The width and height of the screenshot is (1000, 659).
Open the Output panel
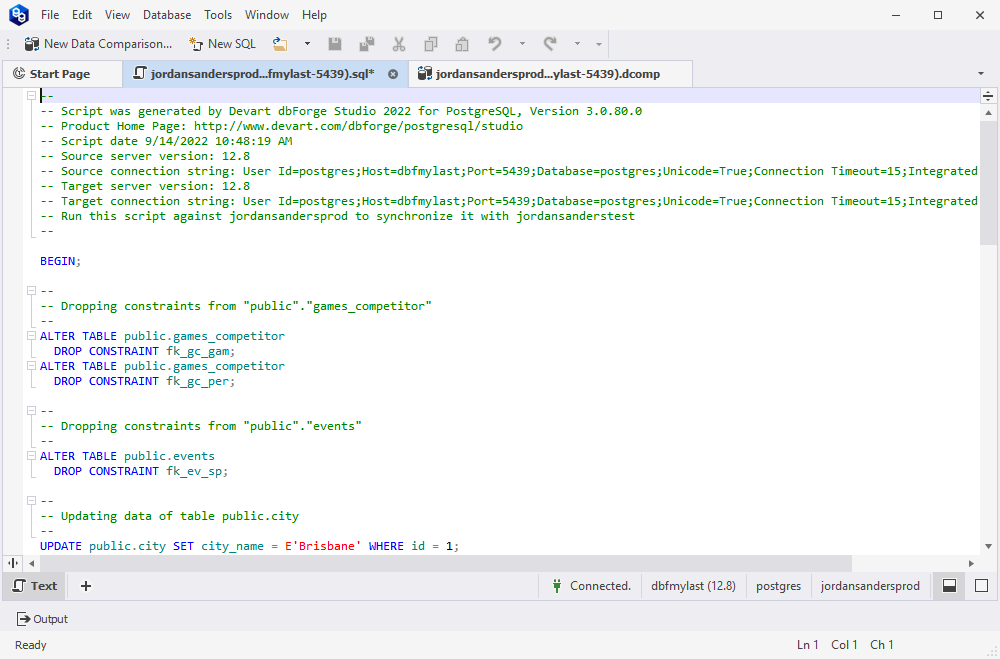click(x=42, y=619)
